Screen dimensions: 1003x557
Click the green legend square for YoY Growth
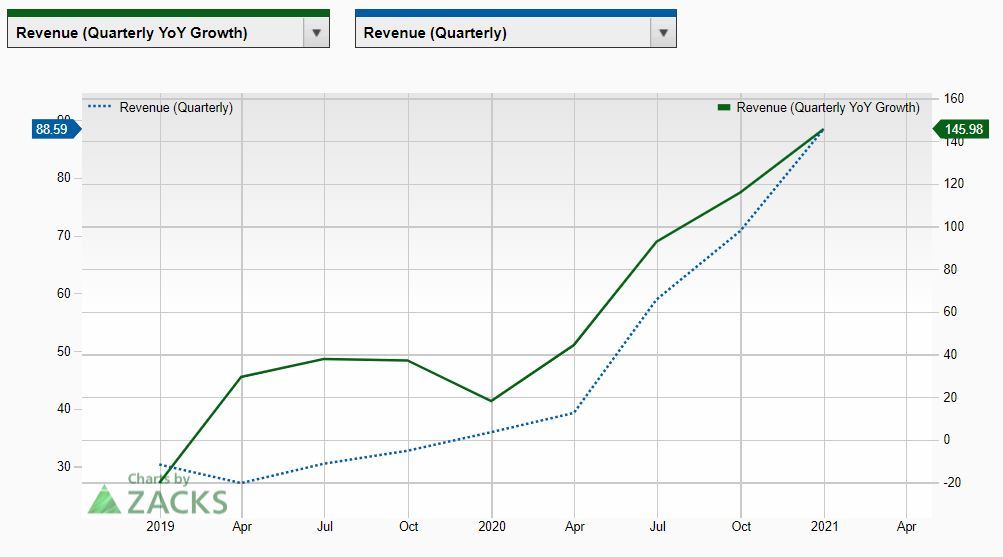(x=724, y=107)
